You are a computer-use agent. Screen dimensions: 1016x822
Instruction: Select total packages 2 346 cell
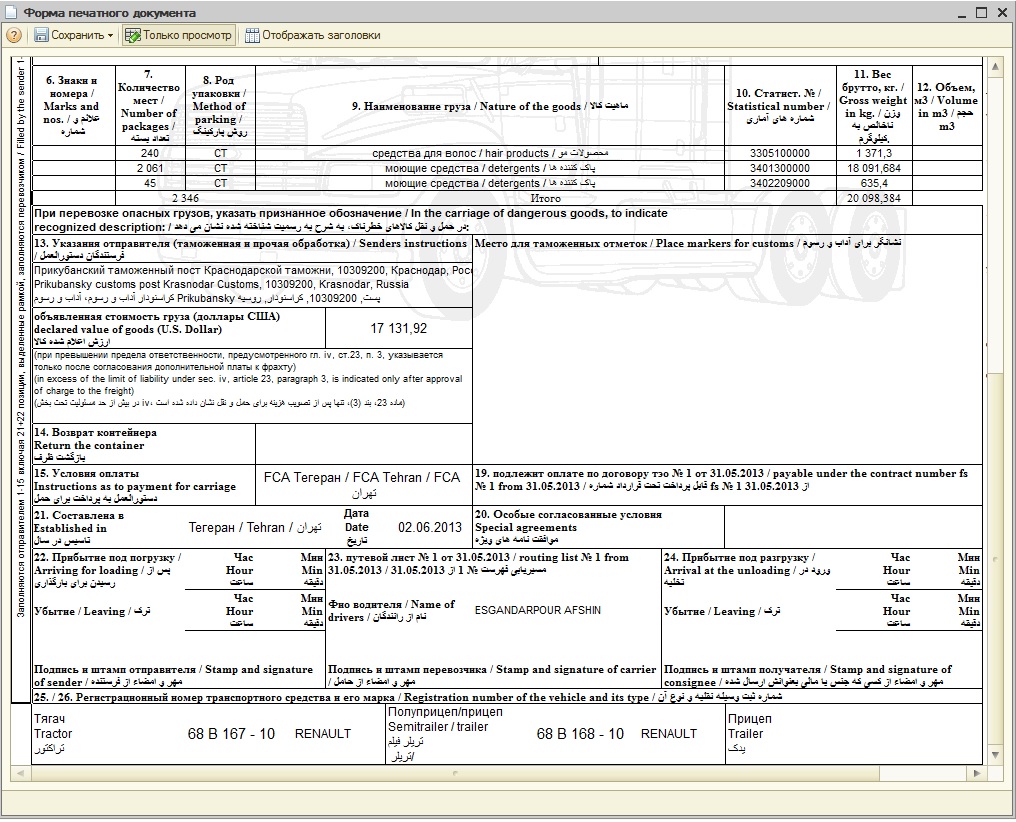point(185,198)
